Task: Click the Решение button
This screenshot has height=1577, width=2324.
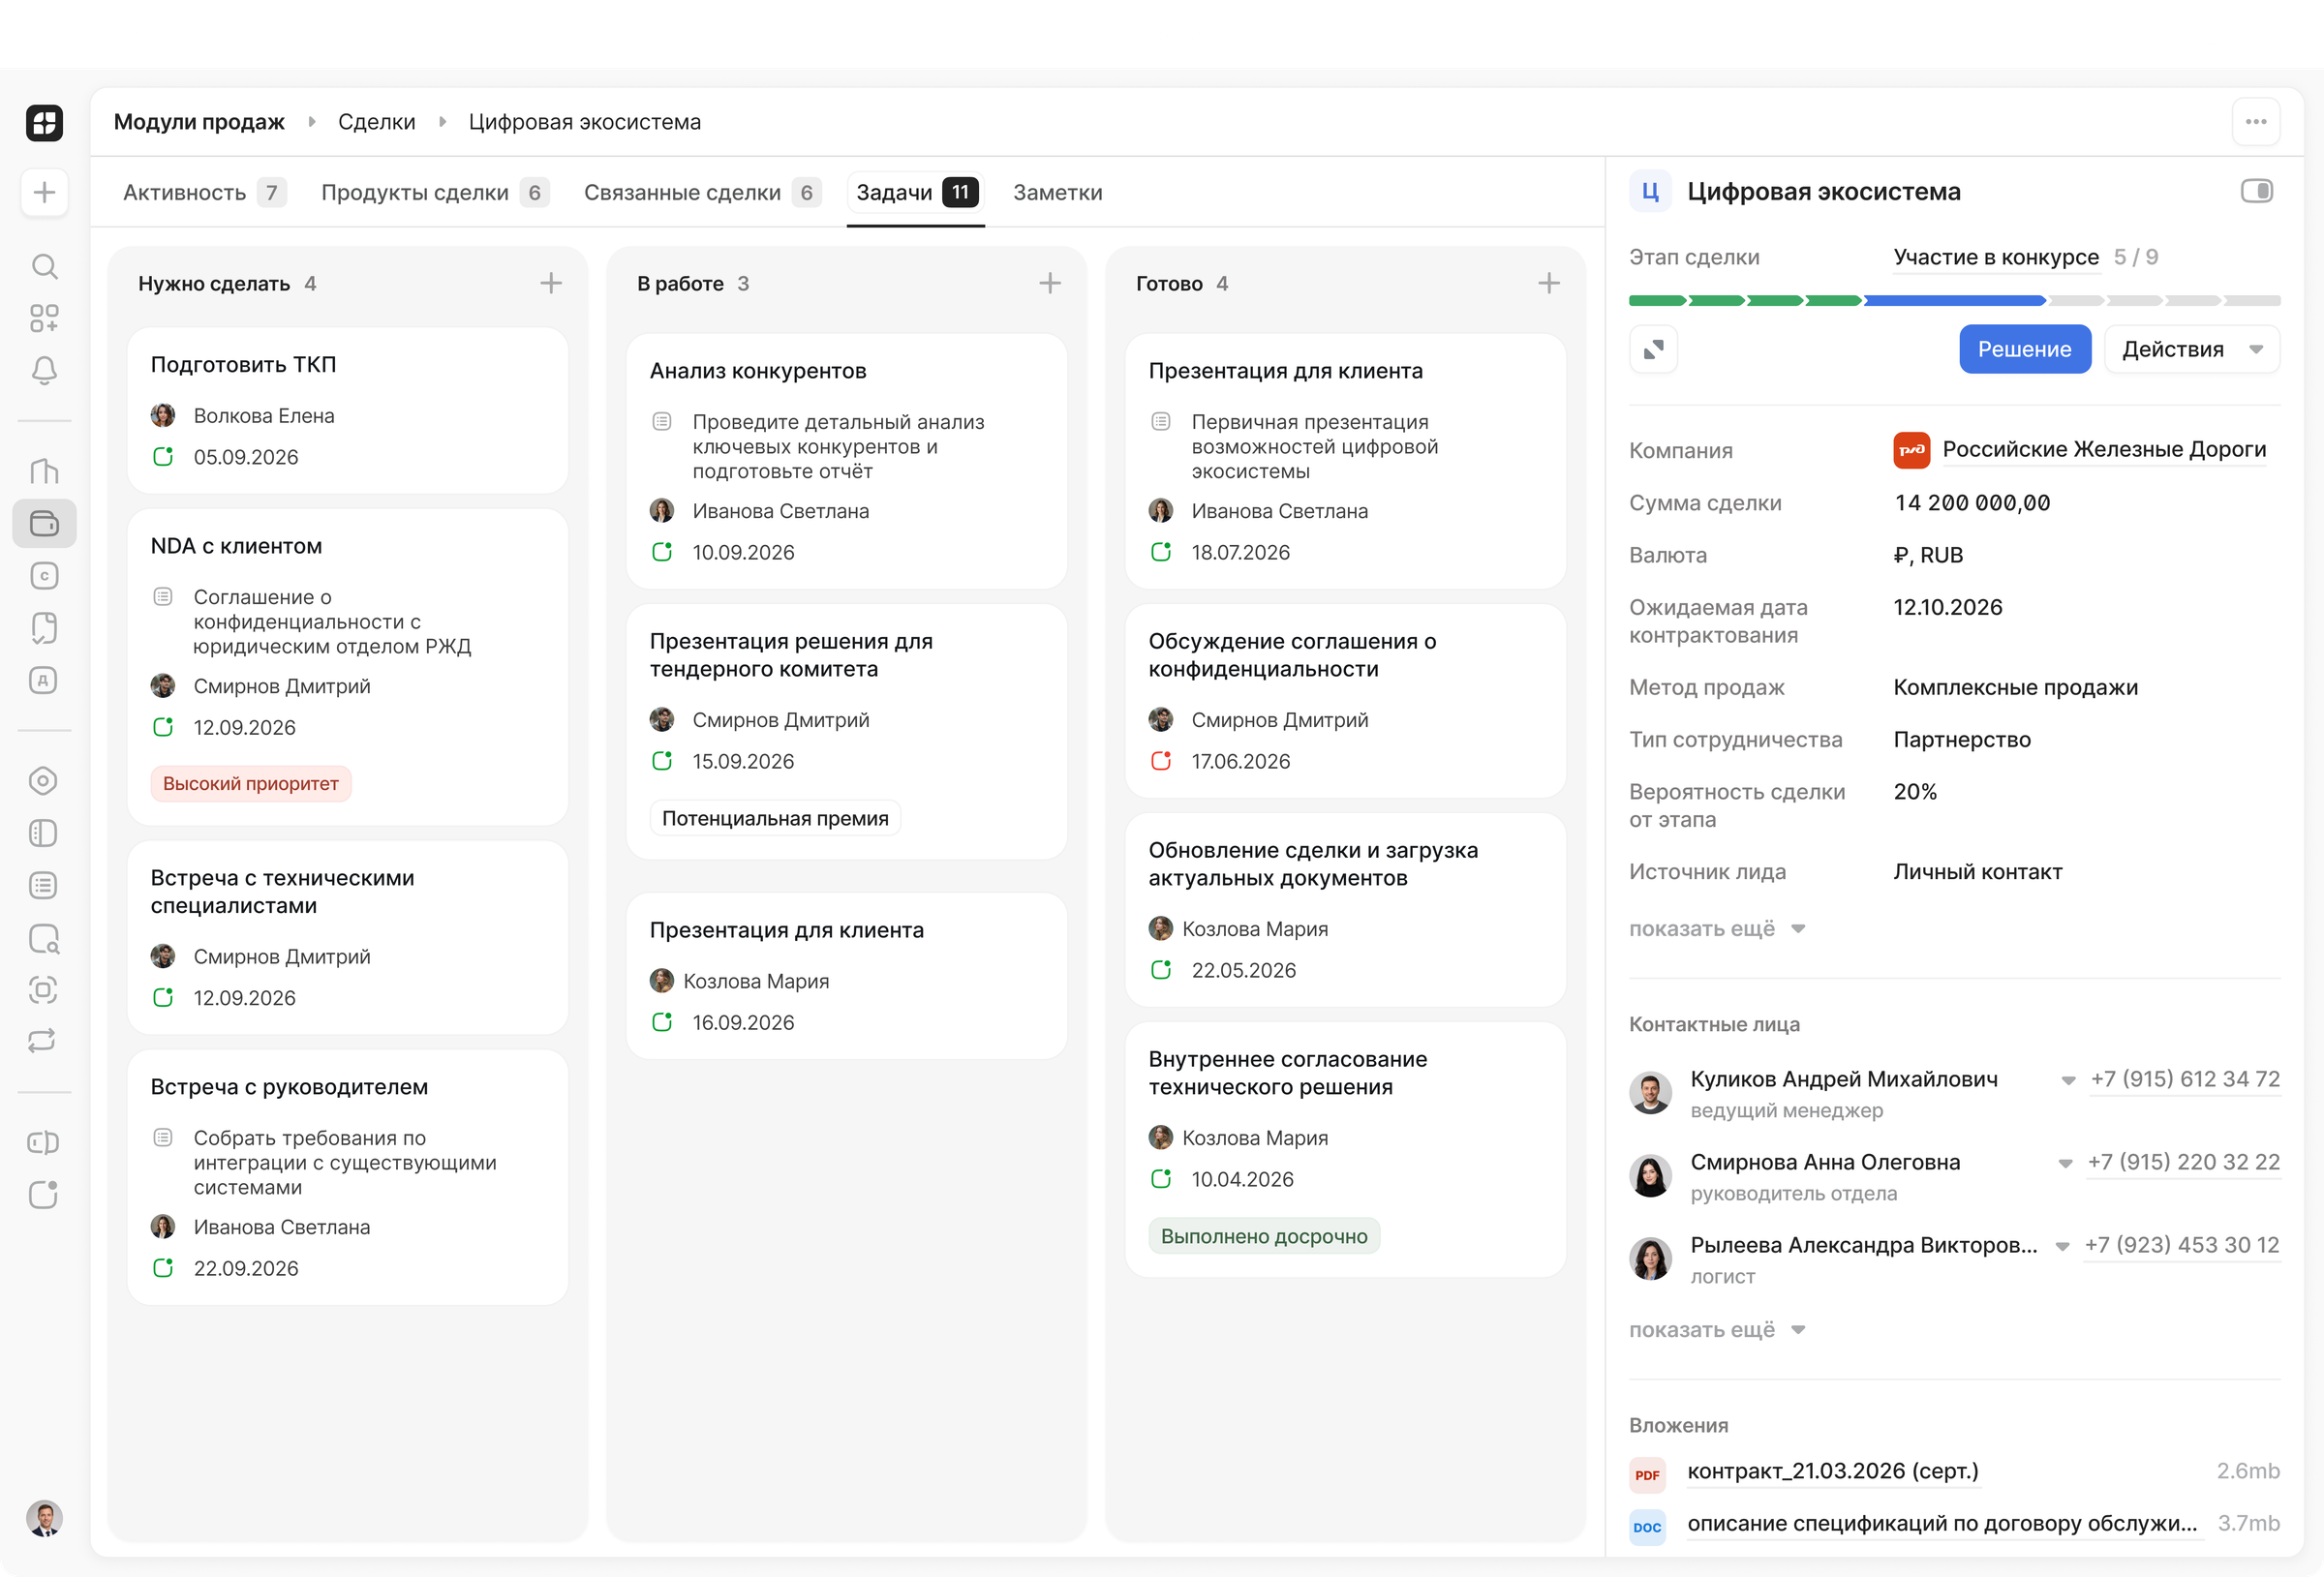Action: tap(2024, 349)
